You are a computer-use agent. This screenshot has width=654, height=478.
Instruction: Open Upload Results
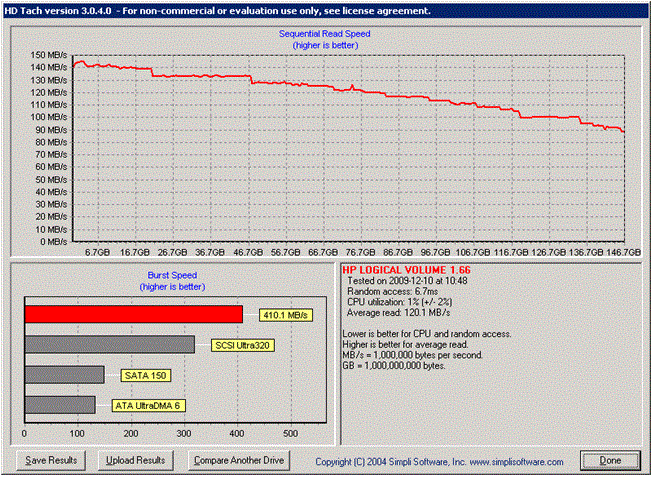coord(136,460)
